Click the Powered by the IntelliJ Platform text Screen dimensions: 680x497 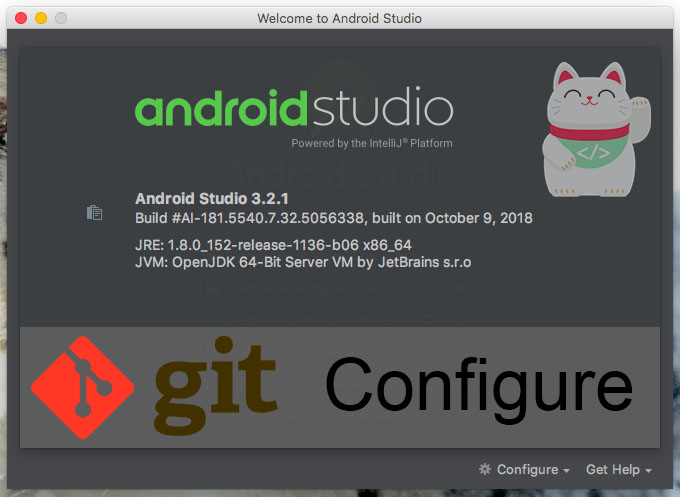click(372, 143)
